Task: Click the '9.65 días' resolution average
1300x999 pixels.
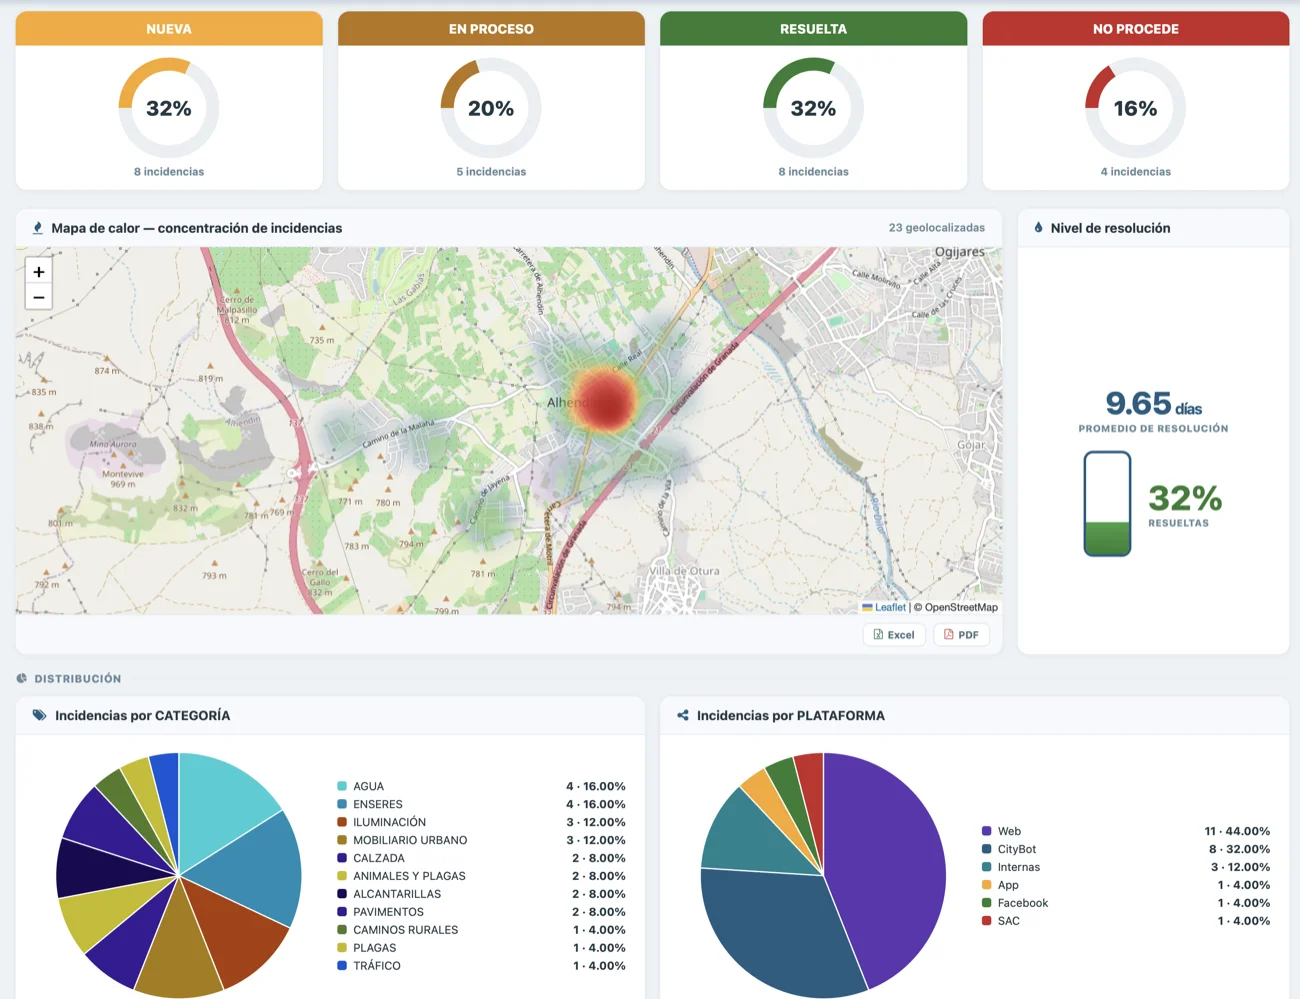Action: click(1153, 404)
